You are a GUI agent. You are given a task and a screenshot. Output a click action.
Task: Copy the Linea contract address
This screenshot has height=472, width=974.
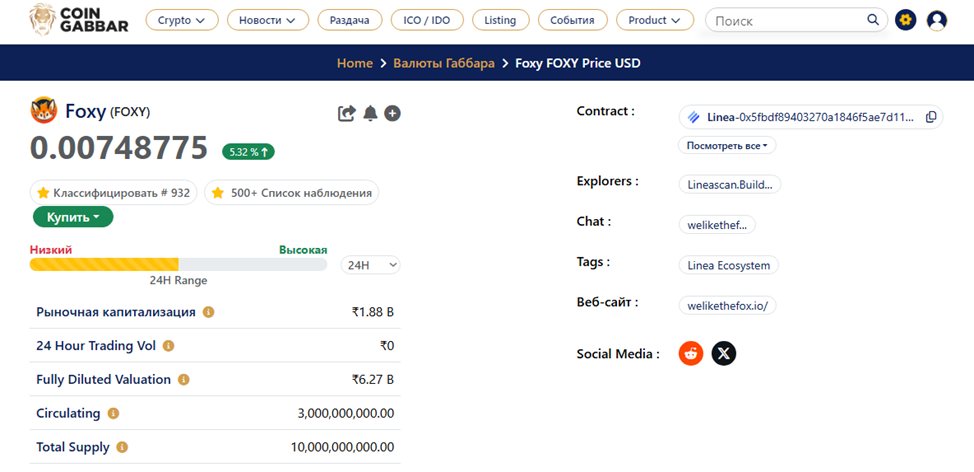click(931, 117)
